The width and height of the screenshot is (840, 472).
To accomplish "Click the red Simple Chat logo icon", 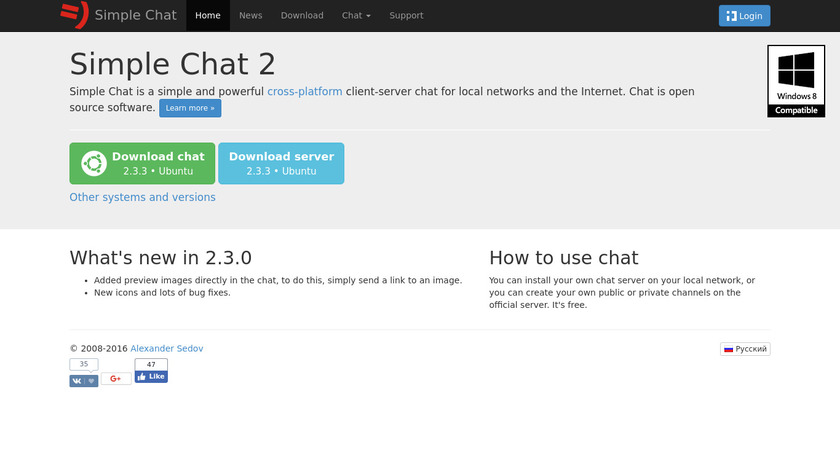I will (74, 14).
